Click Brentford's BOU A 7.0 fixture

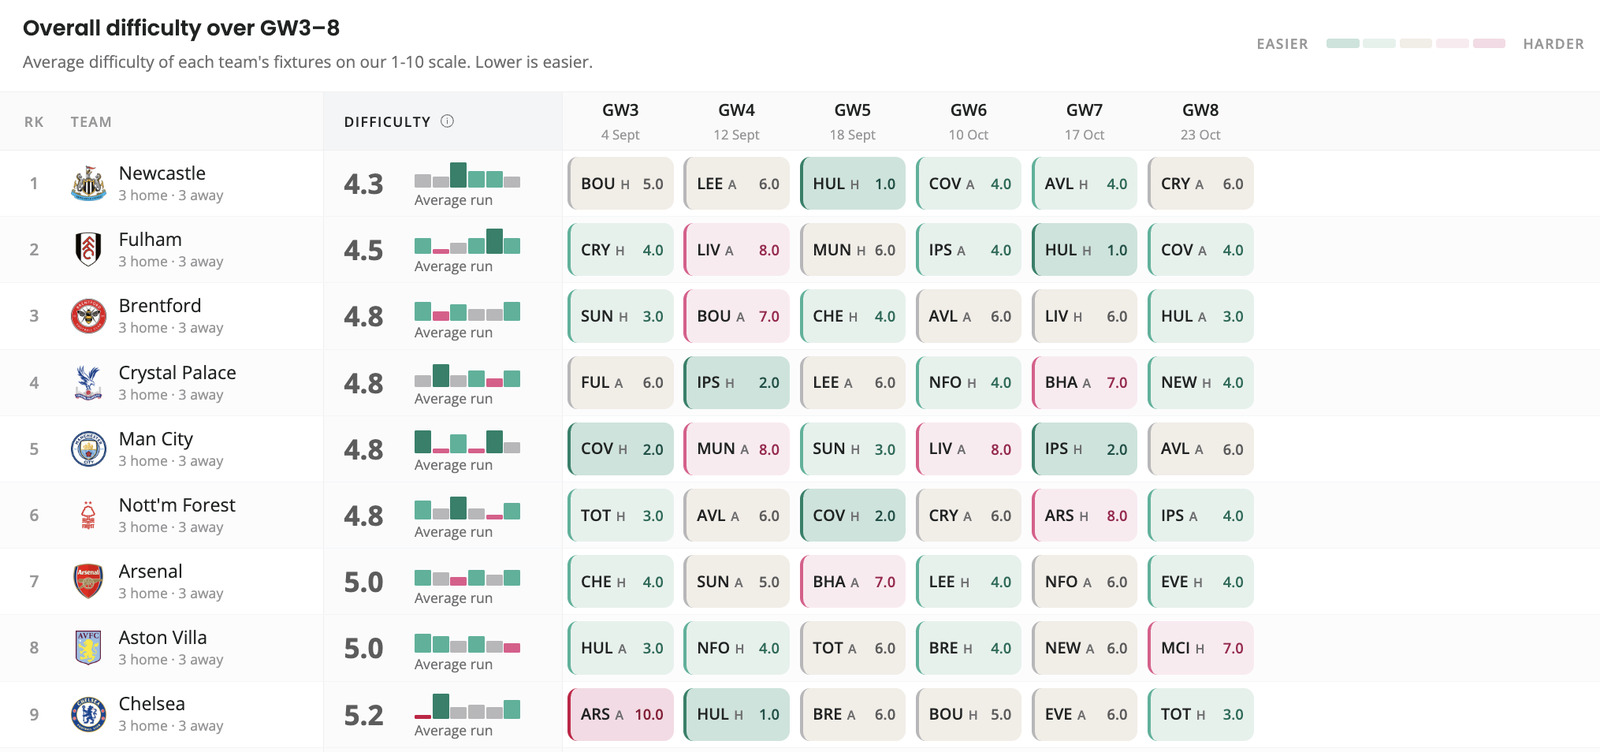click(x=737, y=316)
